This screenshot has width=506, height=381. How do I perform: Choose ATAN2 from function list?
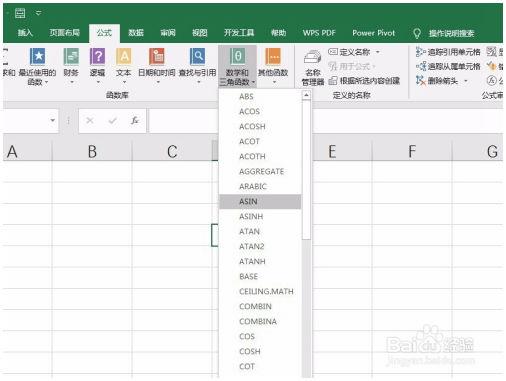pos(260,247)
